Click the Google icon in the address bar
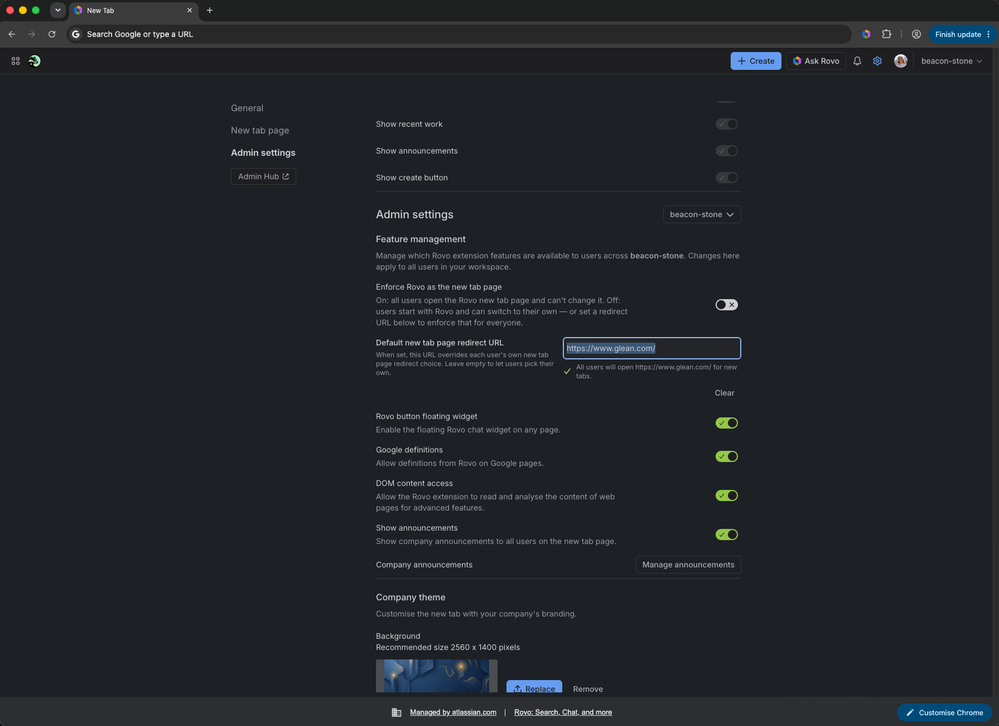 [x=76, y=34]
